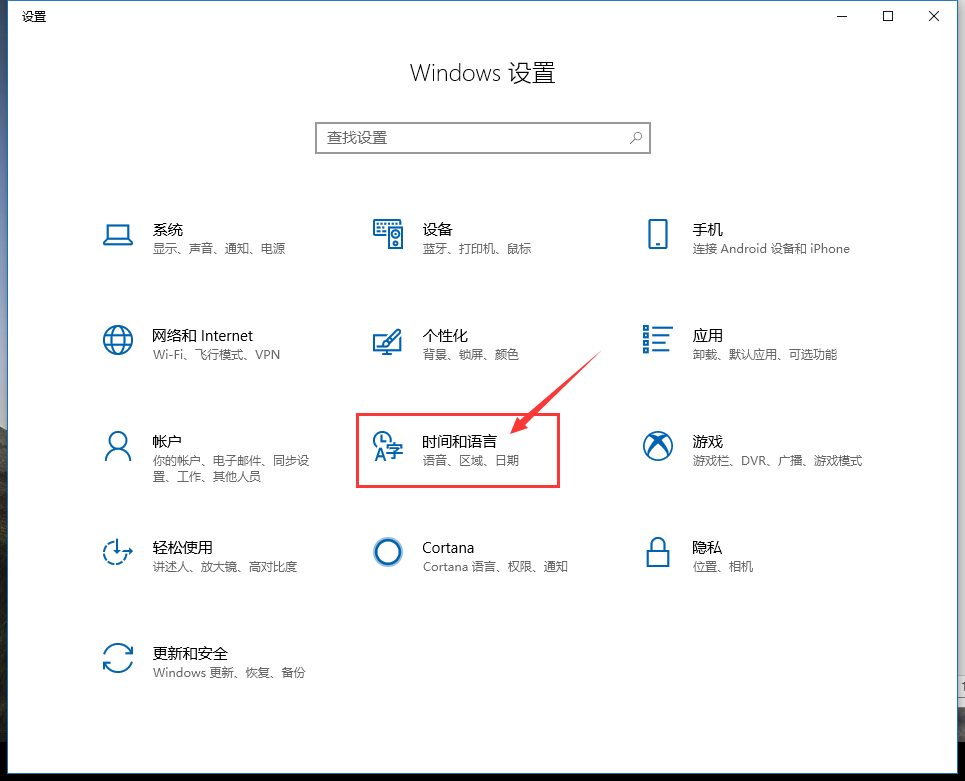Image resolution: width=965 pixels, height=781 pixels.
Task: Click the 网络和 Internet globe icon
Action: click(118, 340)
